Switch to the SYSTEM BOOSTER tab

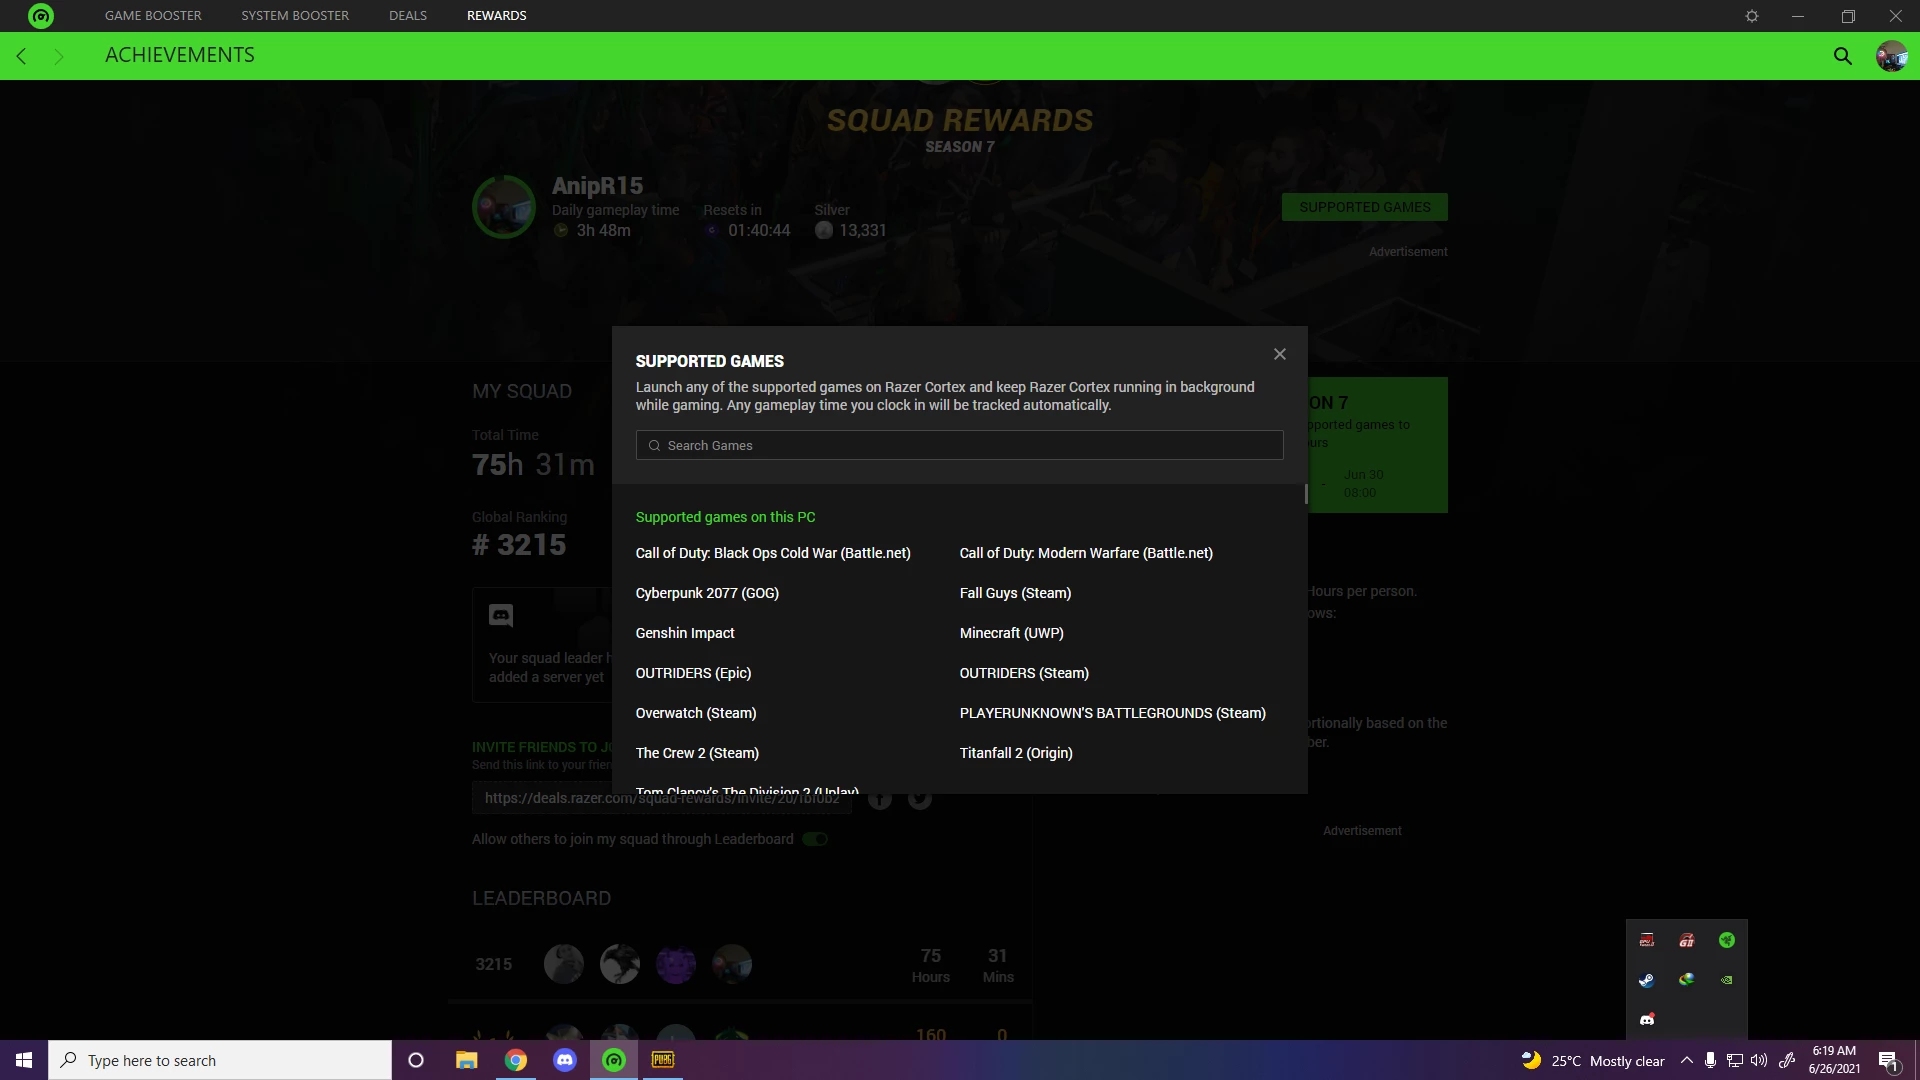pyautogui.click(x=295, y=15)
